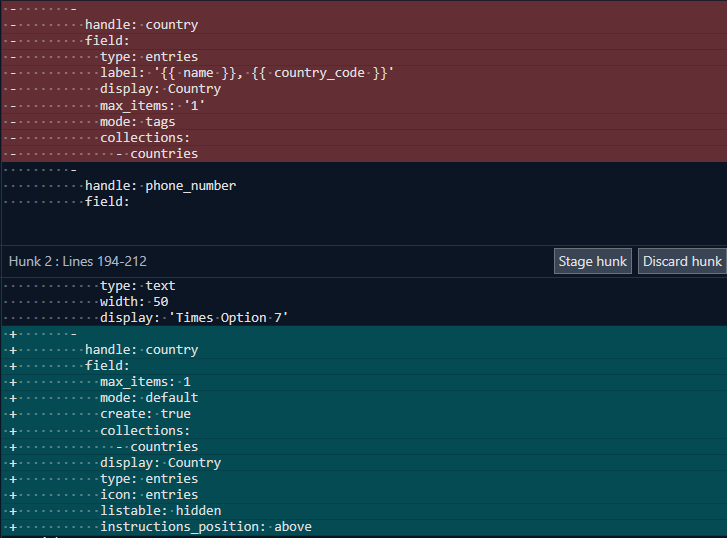Click removed line 'display: Country'

pyautogui.click(x=364, y=89)
